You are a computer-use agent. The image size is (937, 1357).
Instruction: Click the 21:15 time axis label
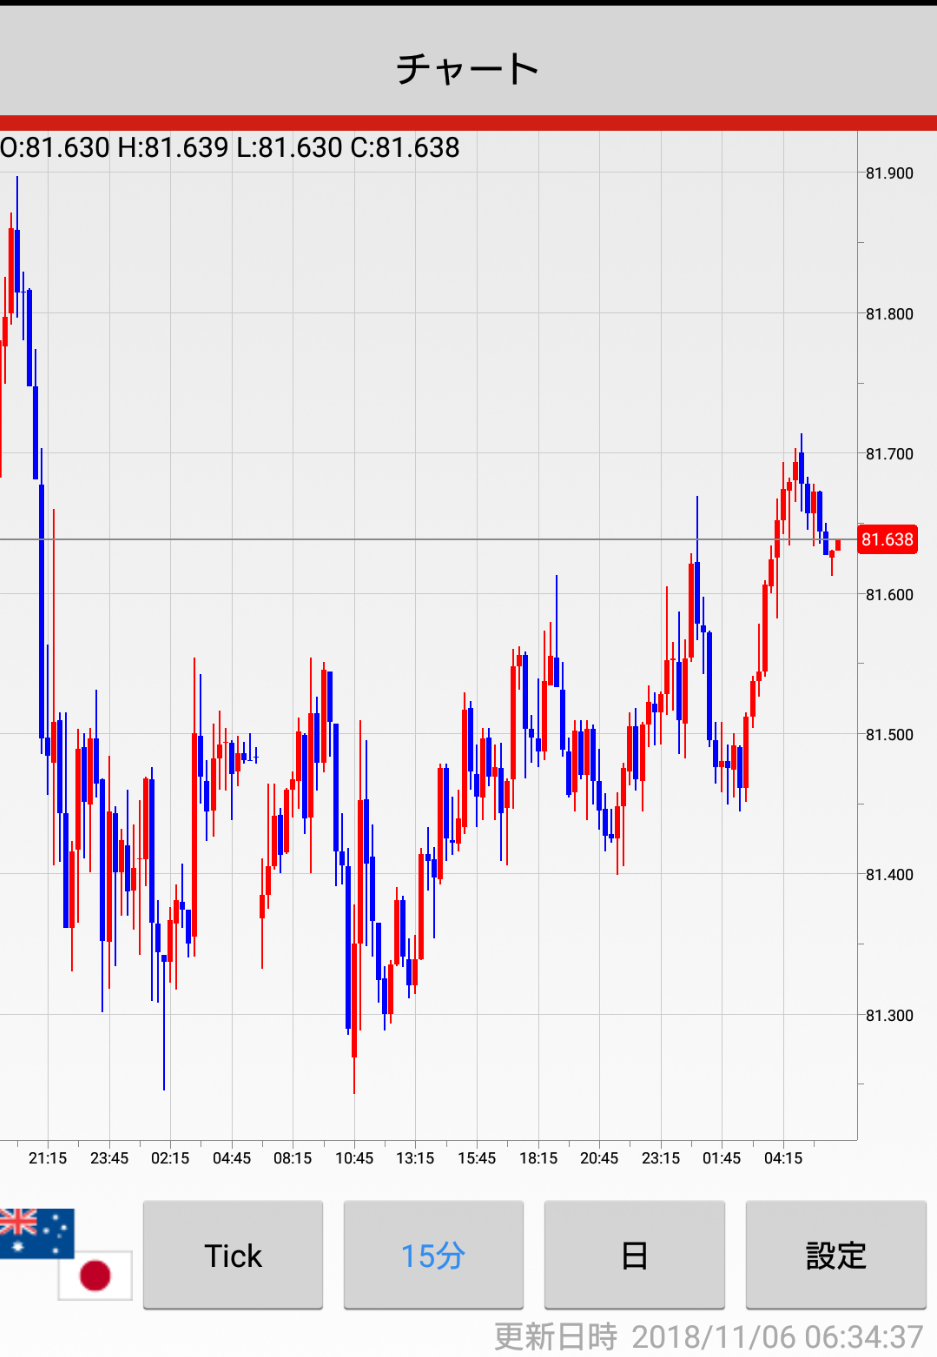coord(48,1158)
